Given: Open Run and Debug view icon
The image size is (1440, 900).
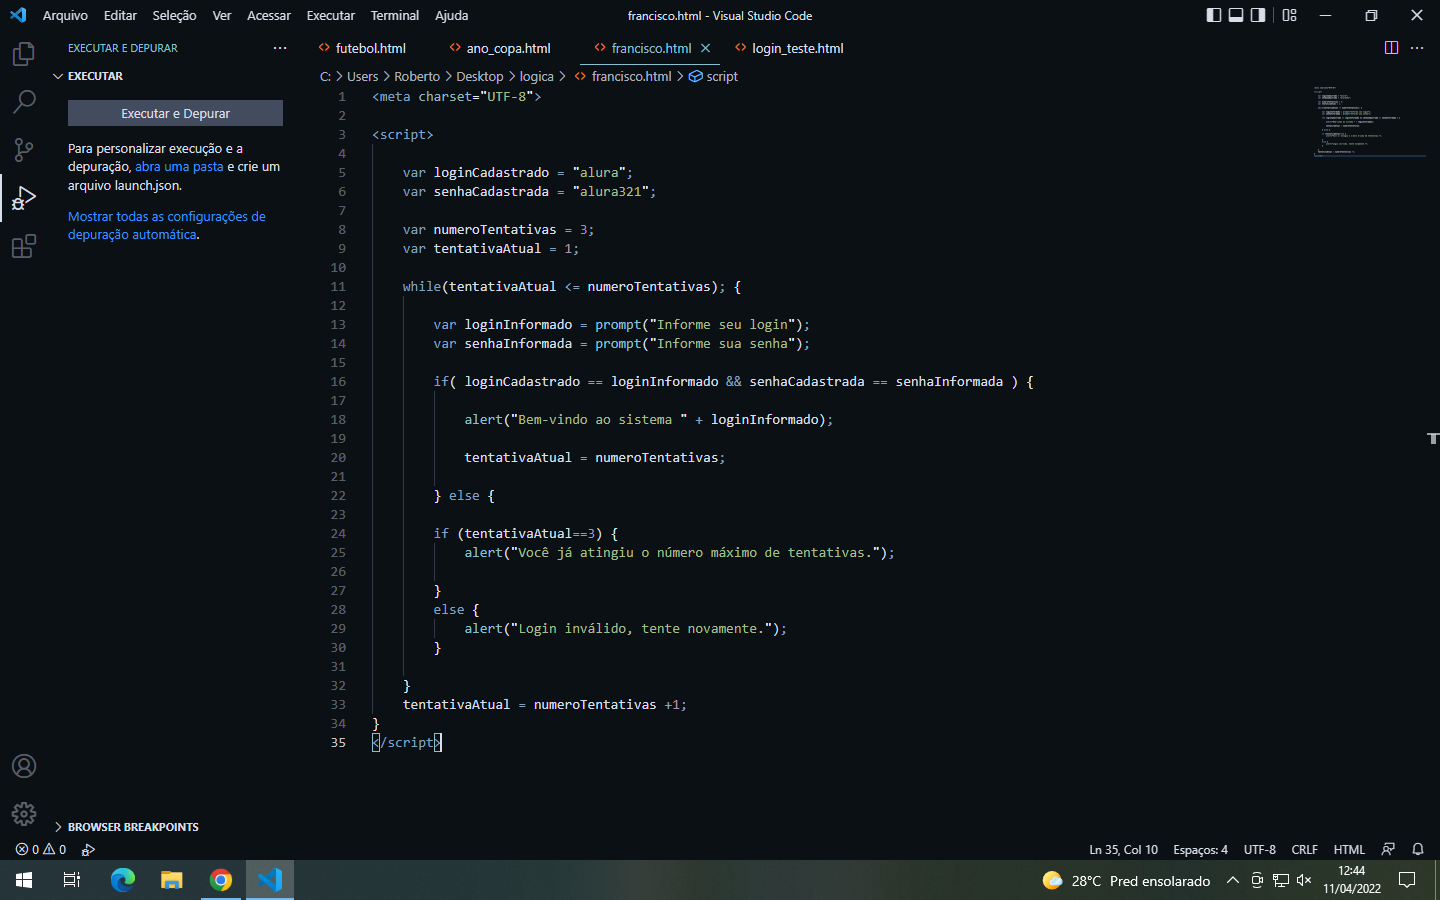Looking at the screenshot, I should coord(24,198).
